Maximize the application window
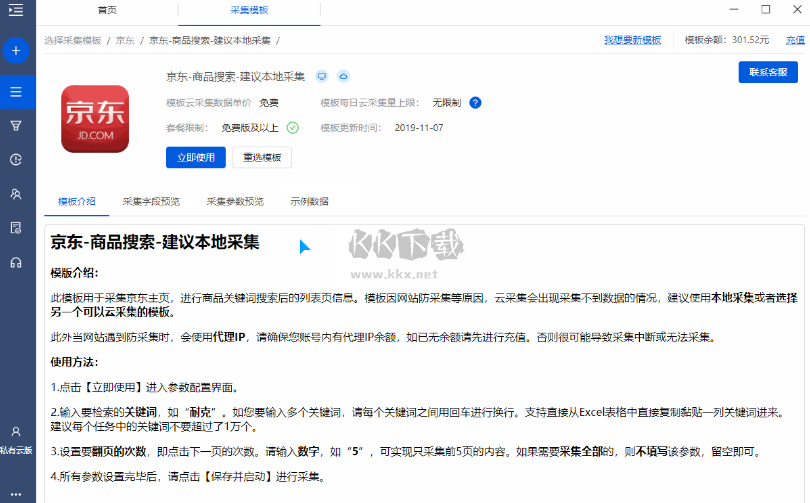 pyautogui.click(x=766, y=9)
